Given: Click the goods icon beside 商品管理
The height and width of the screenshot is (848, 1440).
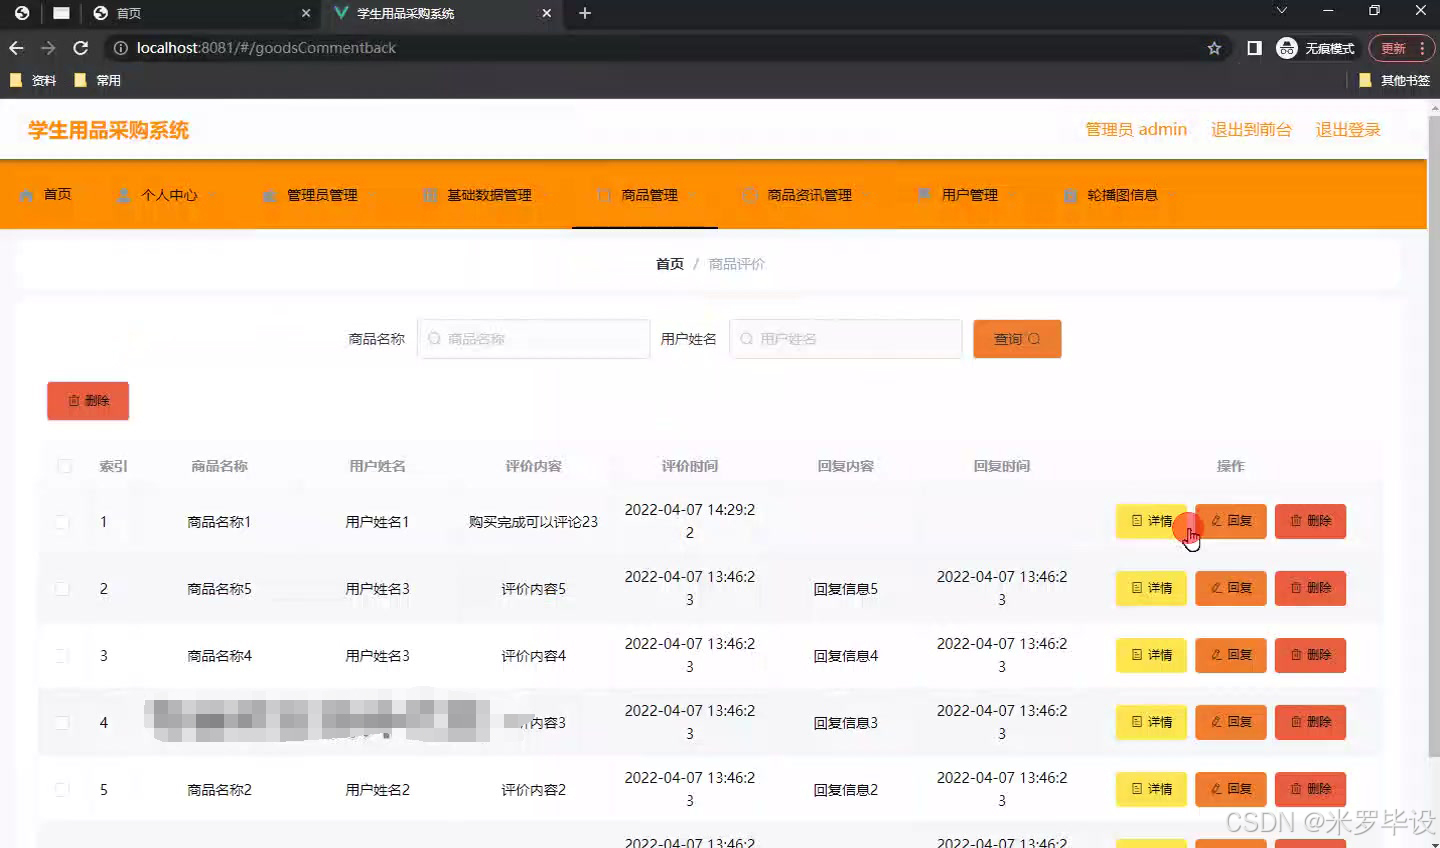Looking at the screenshot, I should click(x=603, y=195).
